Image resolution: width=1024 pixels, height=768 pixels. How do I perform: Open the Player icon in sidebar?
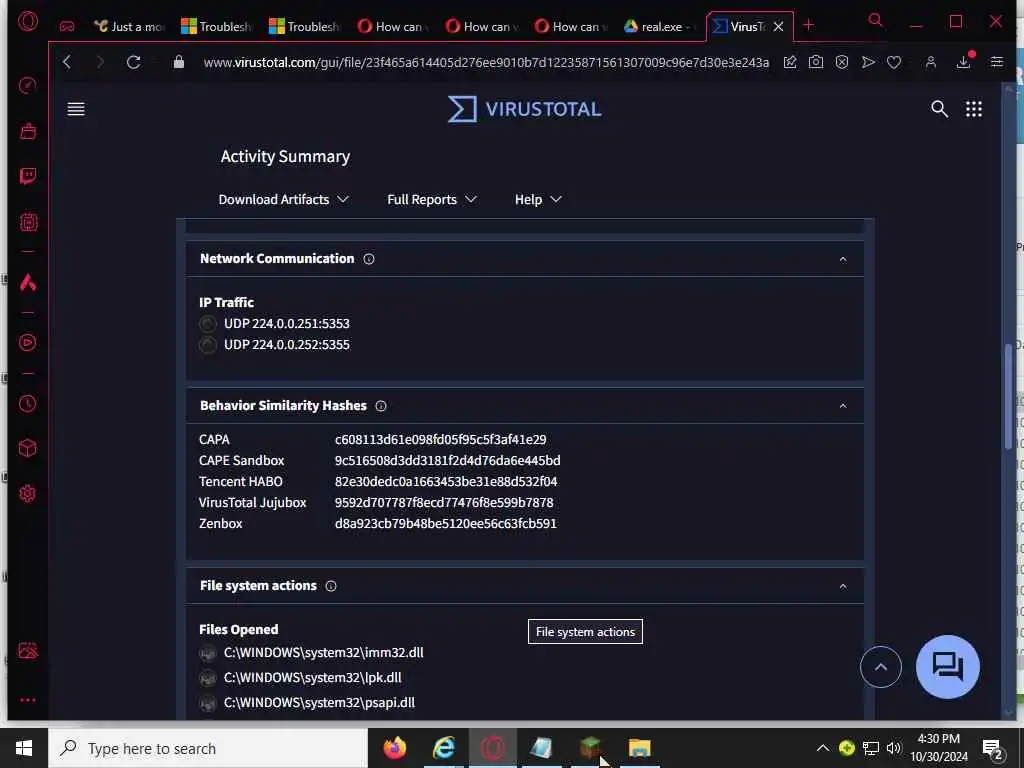coord(28,343)
